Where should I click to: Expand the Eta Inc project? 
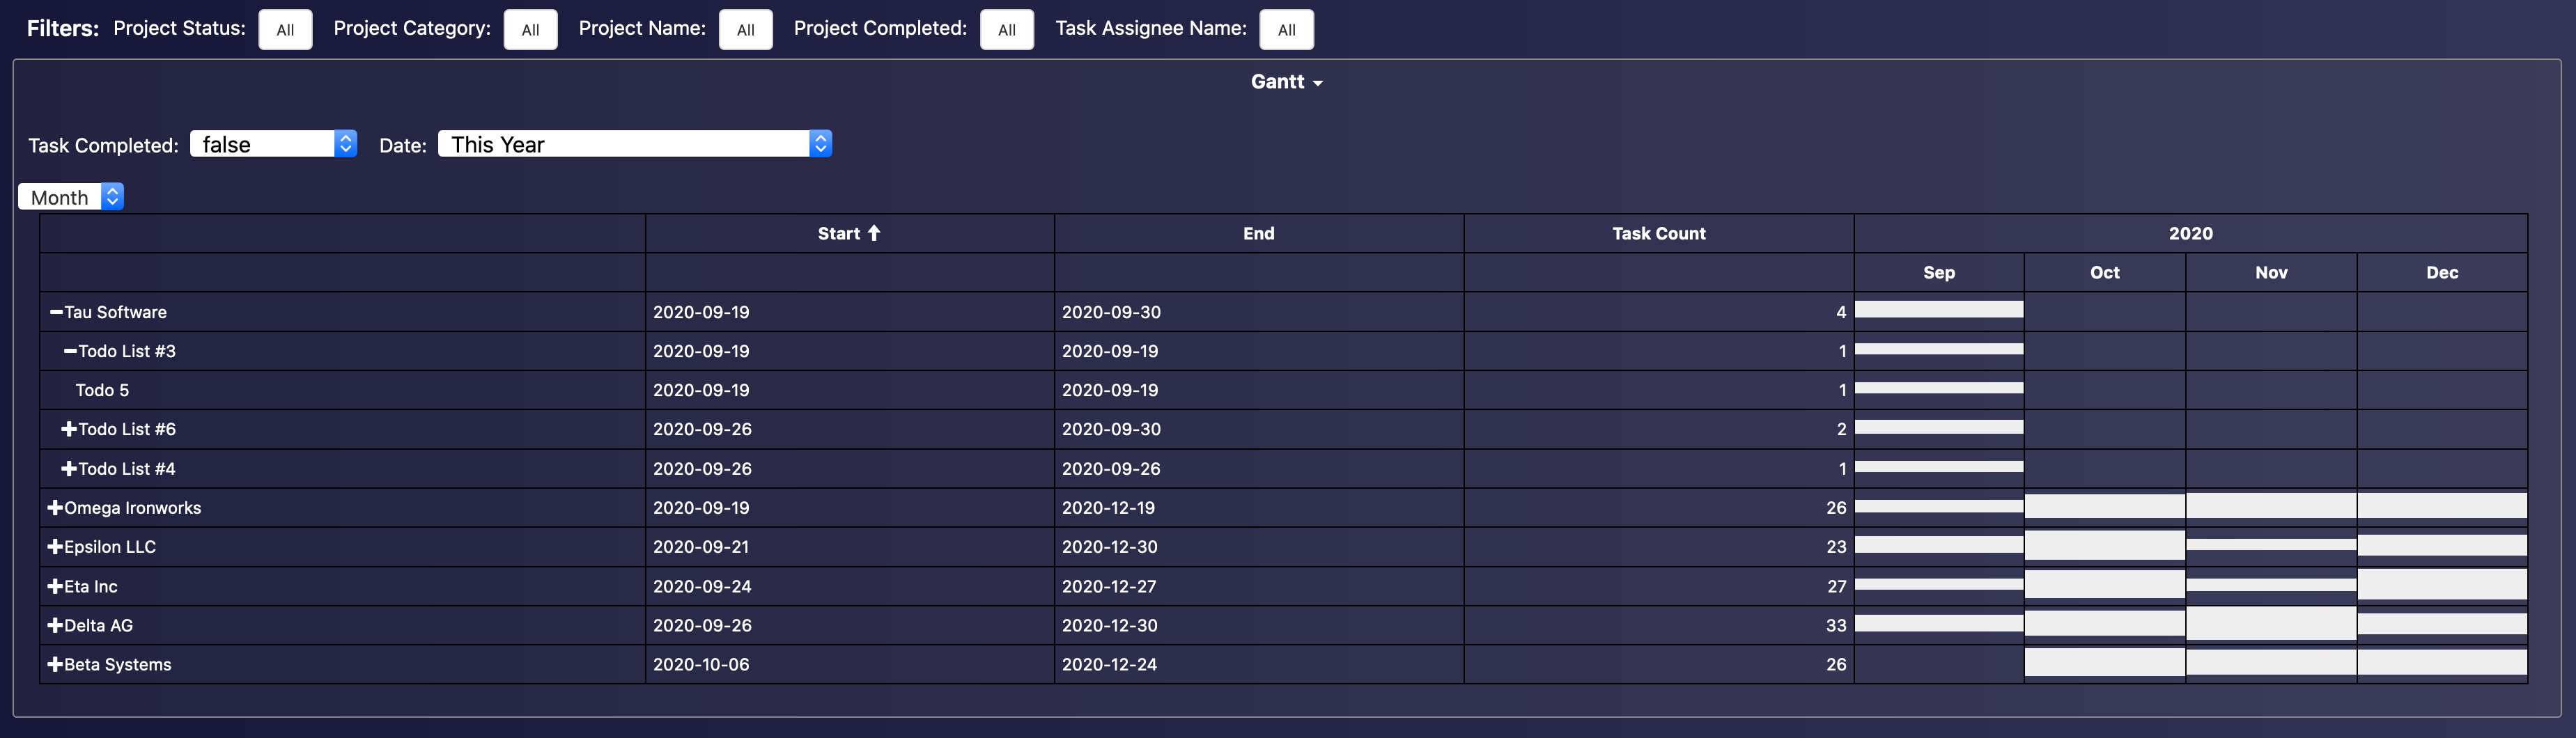(55, 586)
